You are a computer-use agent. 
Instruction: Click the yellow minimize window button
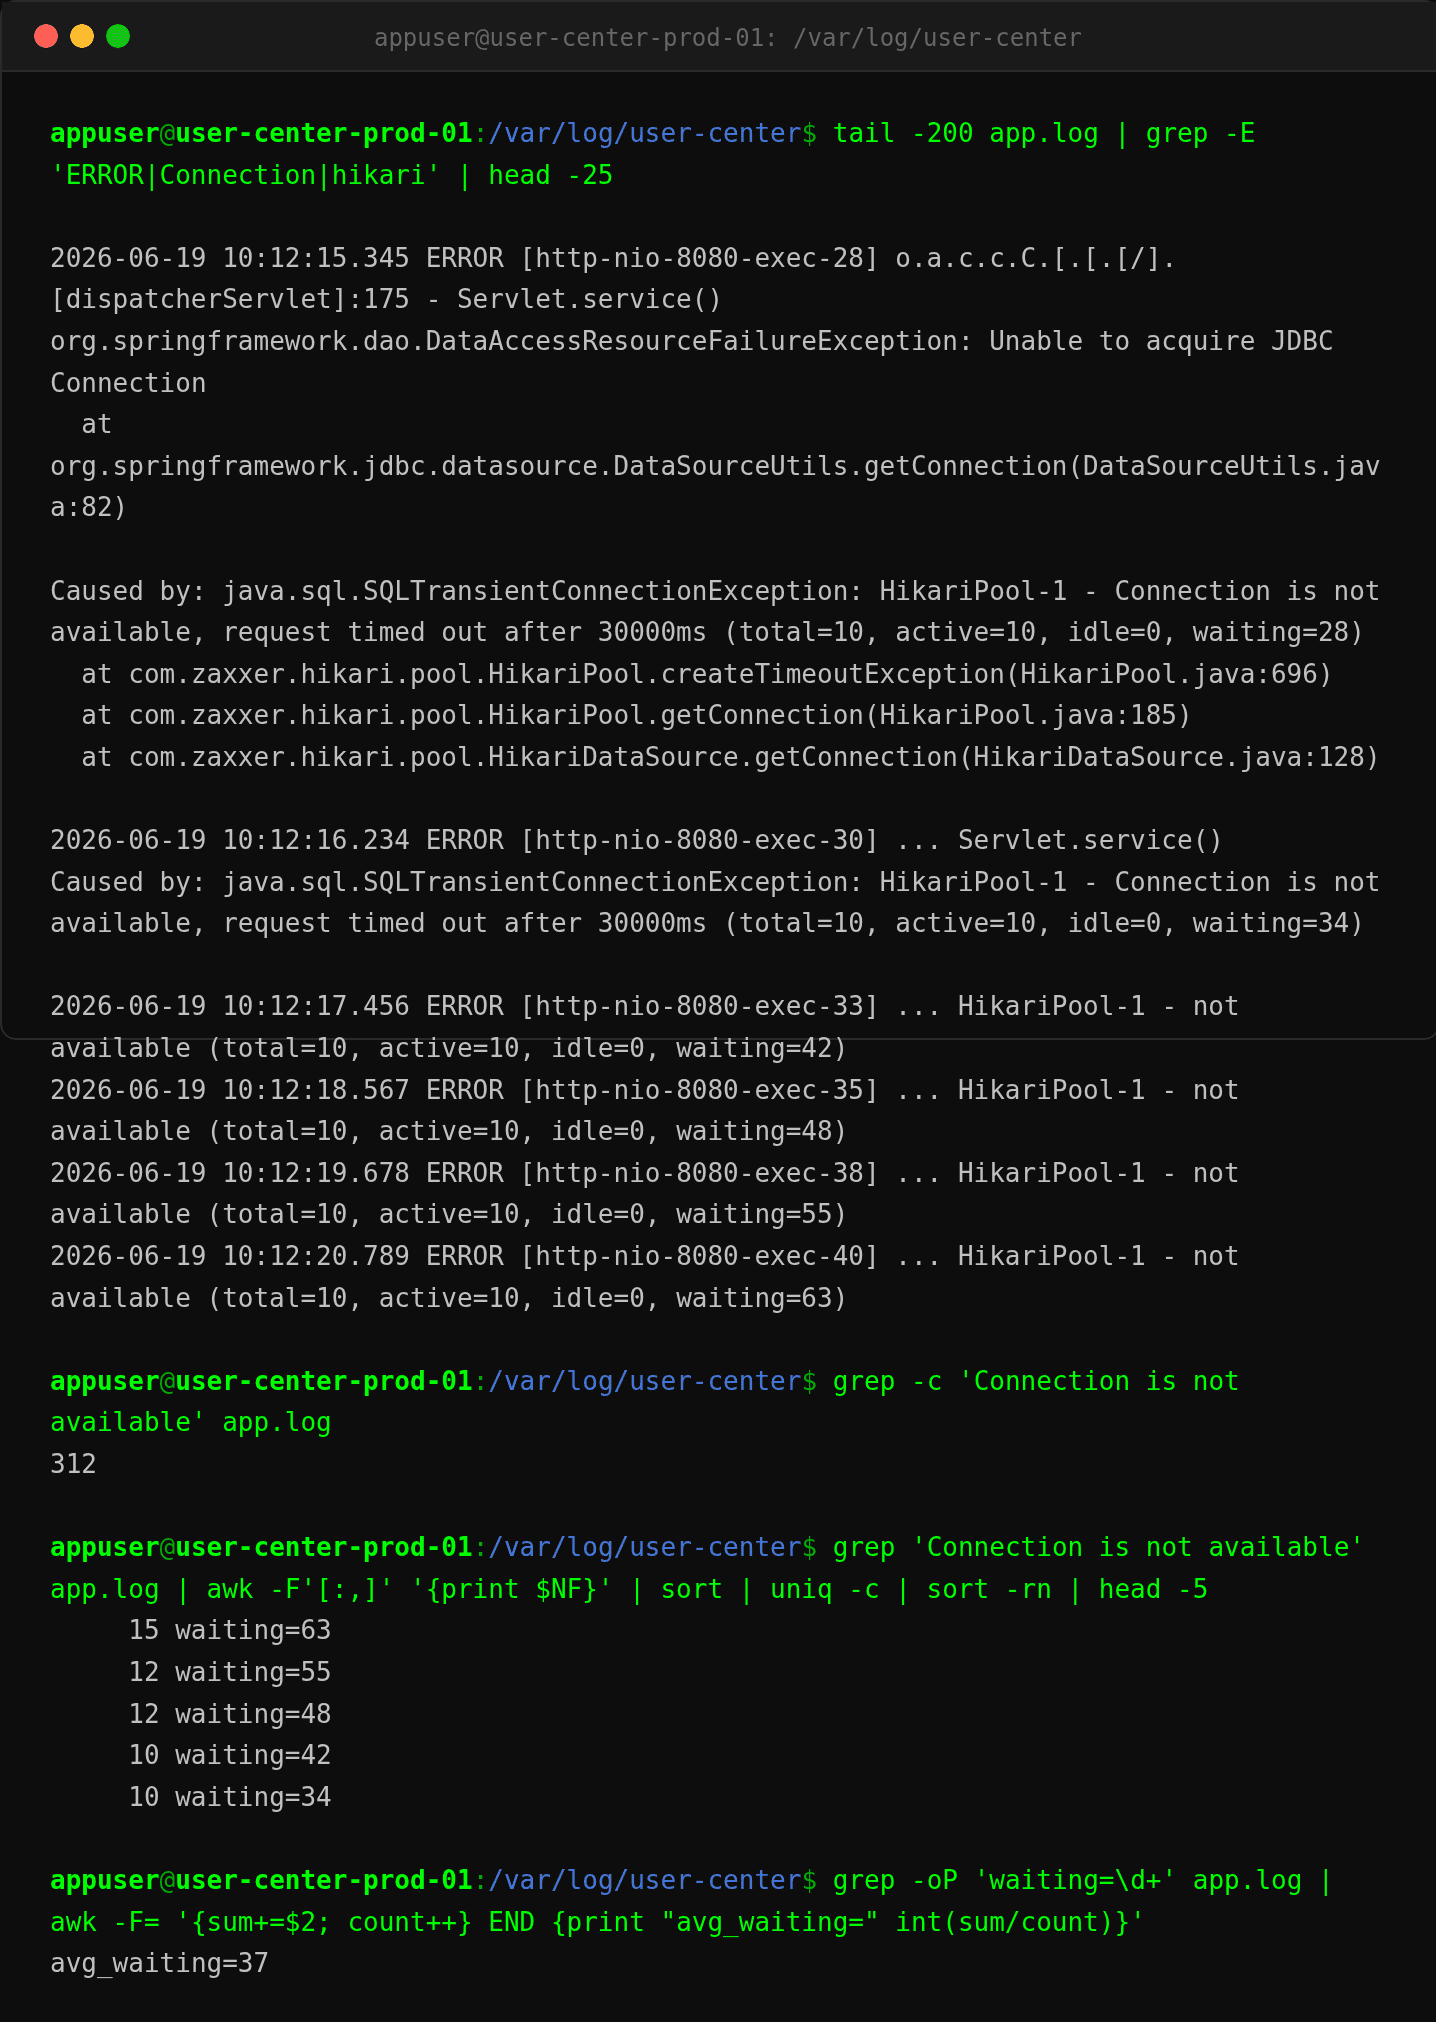tap(82, 36)
